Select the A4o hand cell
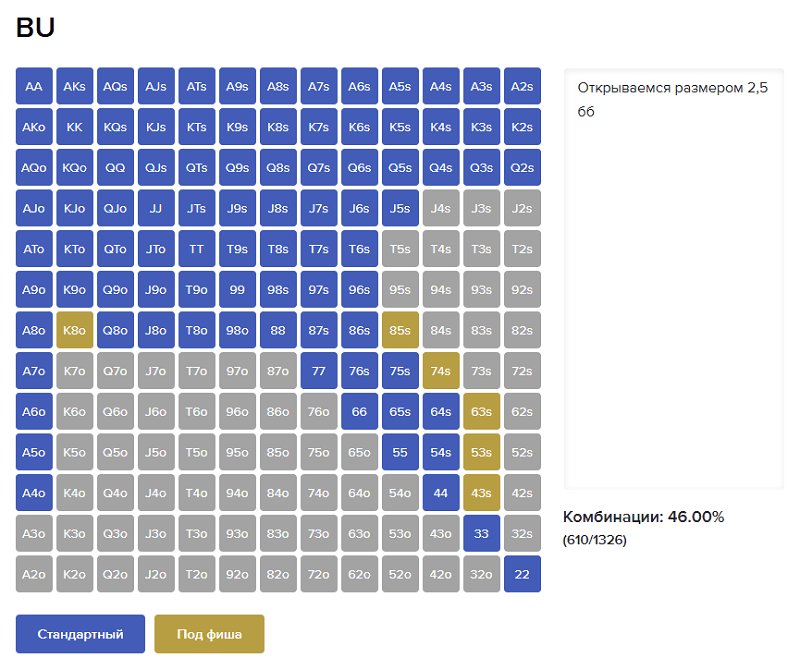The width and height of the screenshot is (800, 670). tap(34, 493)
